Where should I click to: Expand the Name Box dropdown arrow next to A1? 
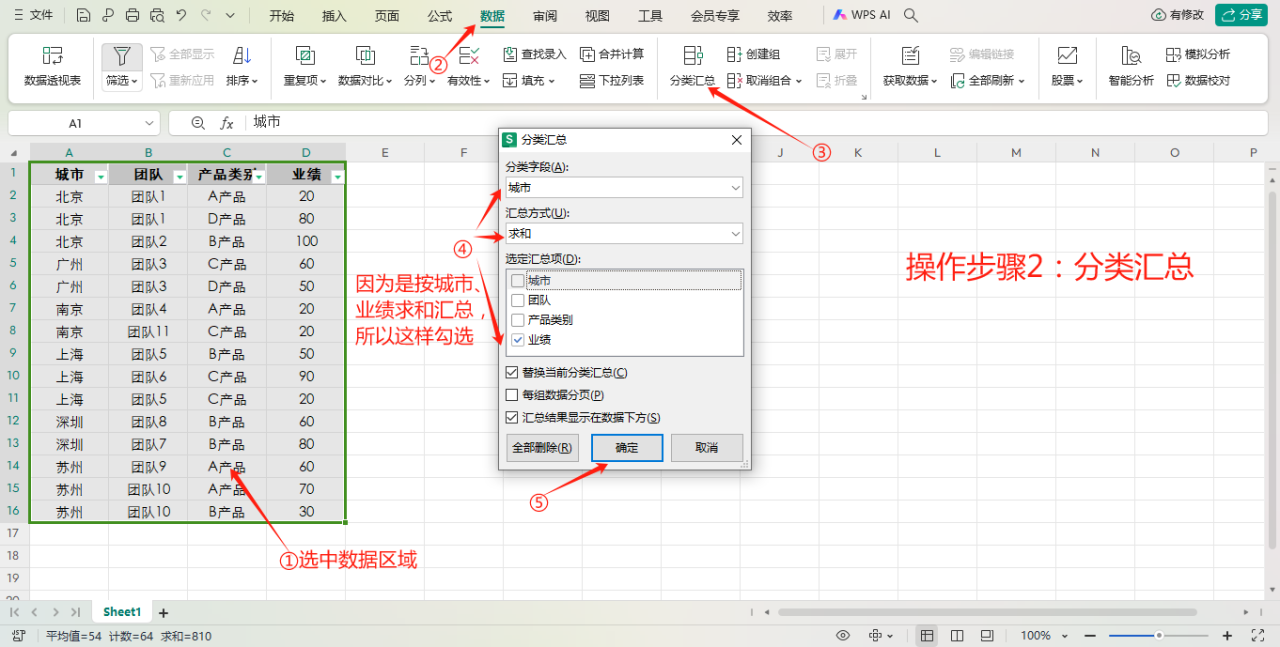pyautogui.click(x=149, y=123)
